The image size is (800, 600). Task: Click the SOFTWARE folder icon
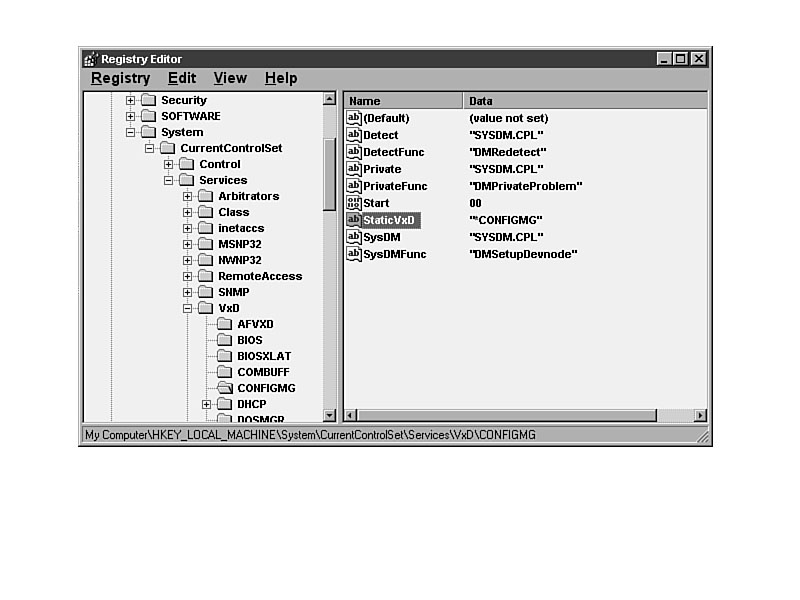click(x=149, y=116)
